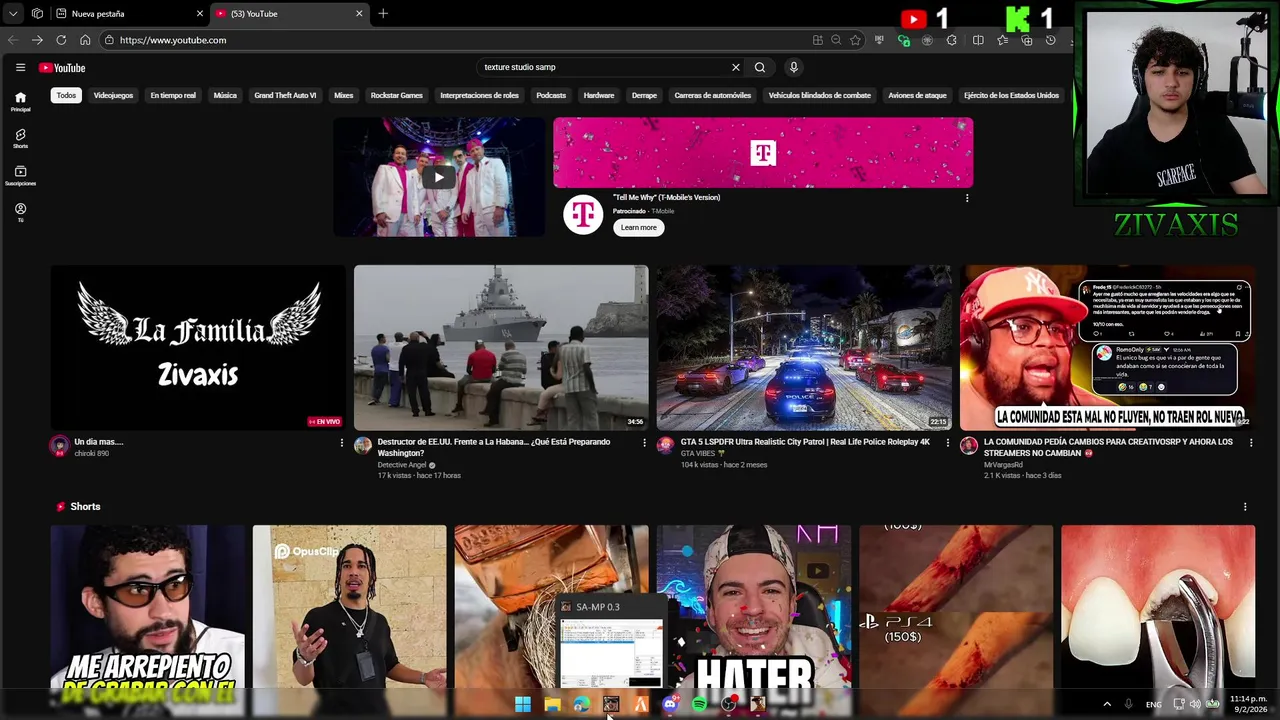Screen dimensions: 1280x720
Task: Click Learn more on T-Mobile ad
Action: point(638,227)
